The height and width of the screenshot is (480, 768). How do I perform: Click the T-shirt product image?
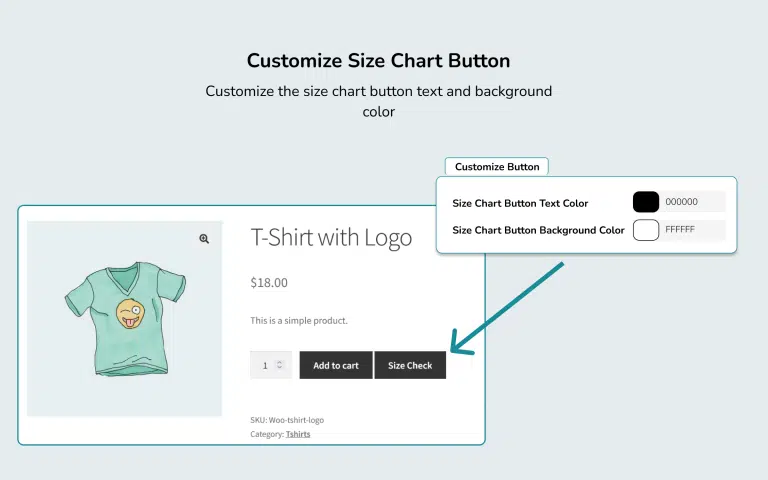(124, 318)
